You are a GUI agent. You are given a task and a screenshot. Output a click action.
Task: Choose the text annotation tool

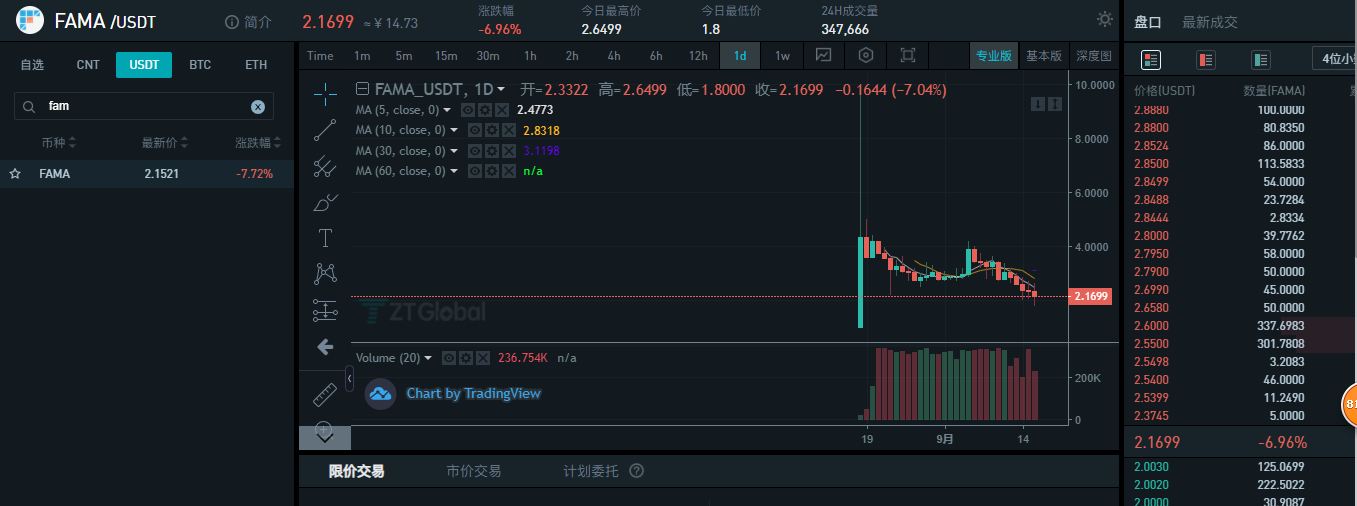tap(325, 238)
